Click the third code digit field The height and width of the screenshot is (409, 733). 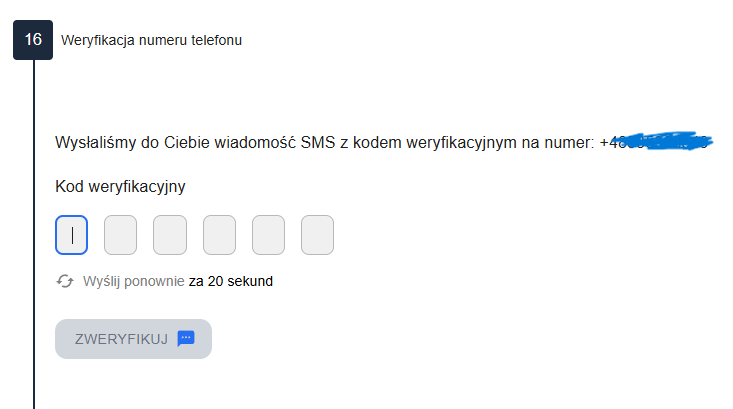[170, 235]
